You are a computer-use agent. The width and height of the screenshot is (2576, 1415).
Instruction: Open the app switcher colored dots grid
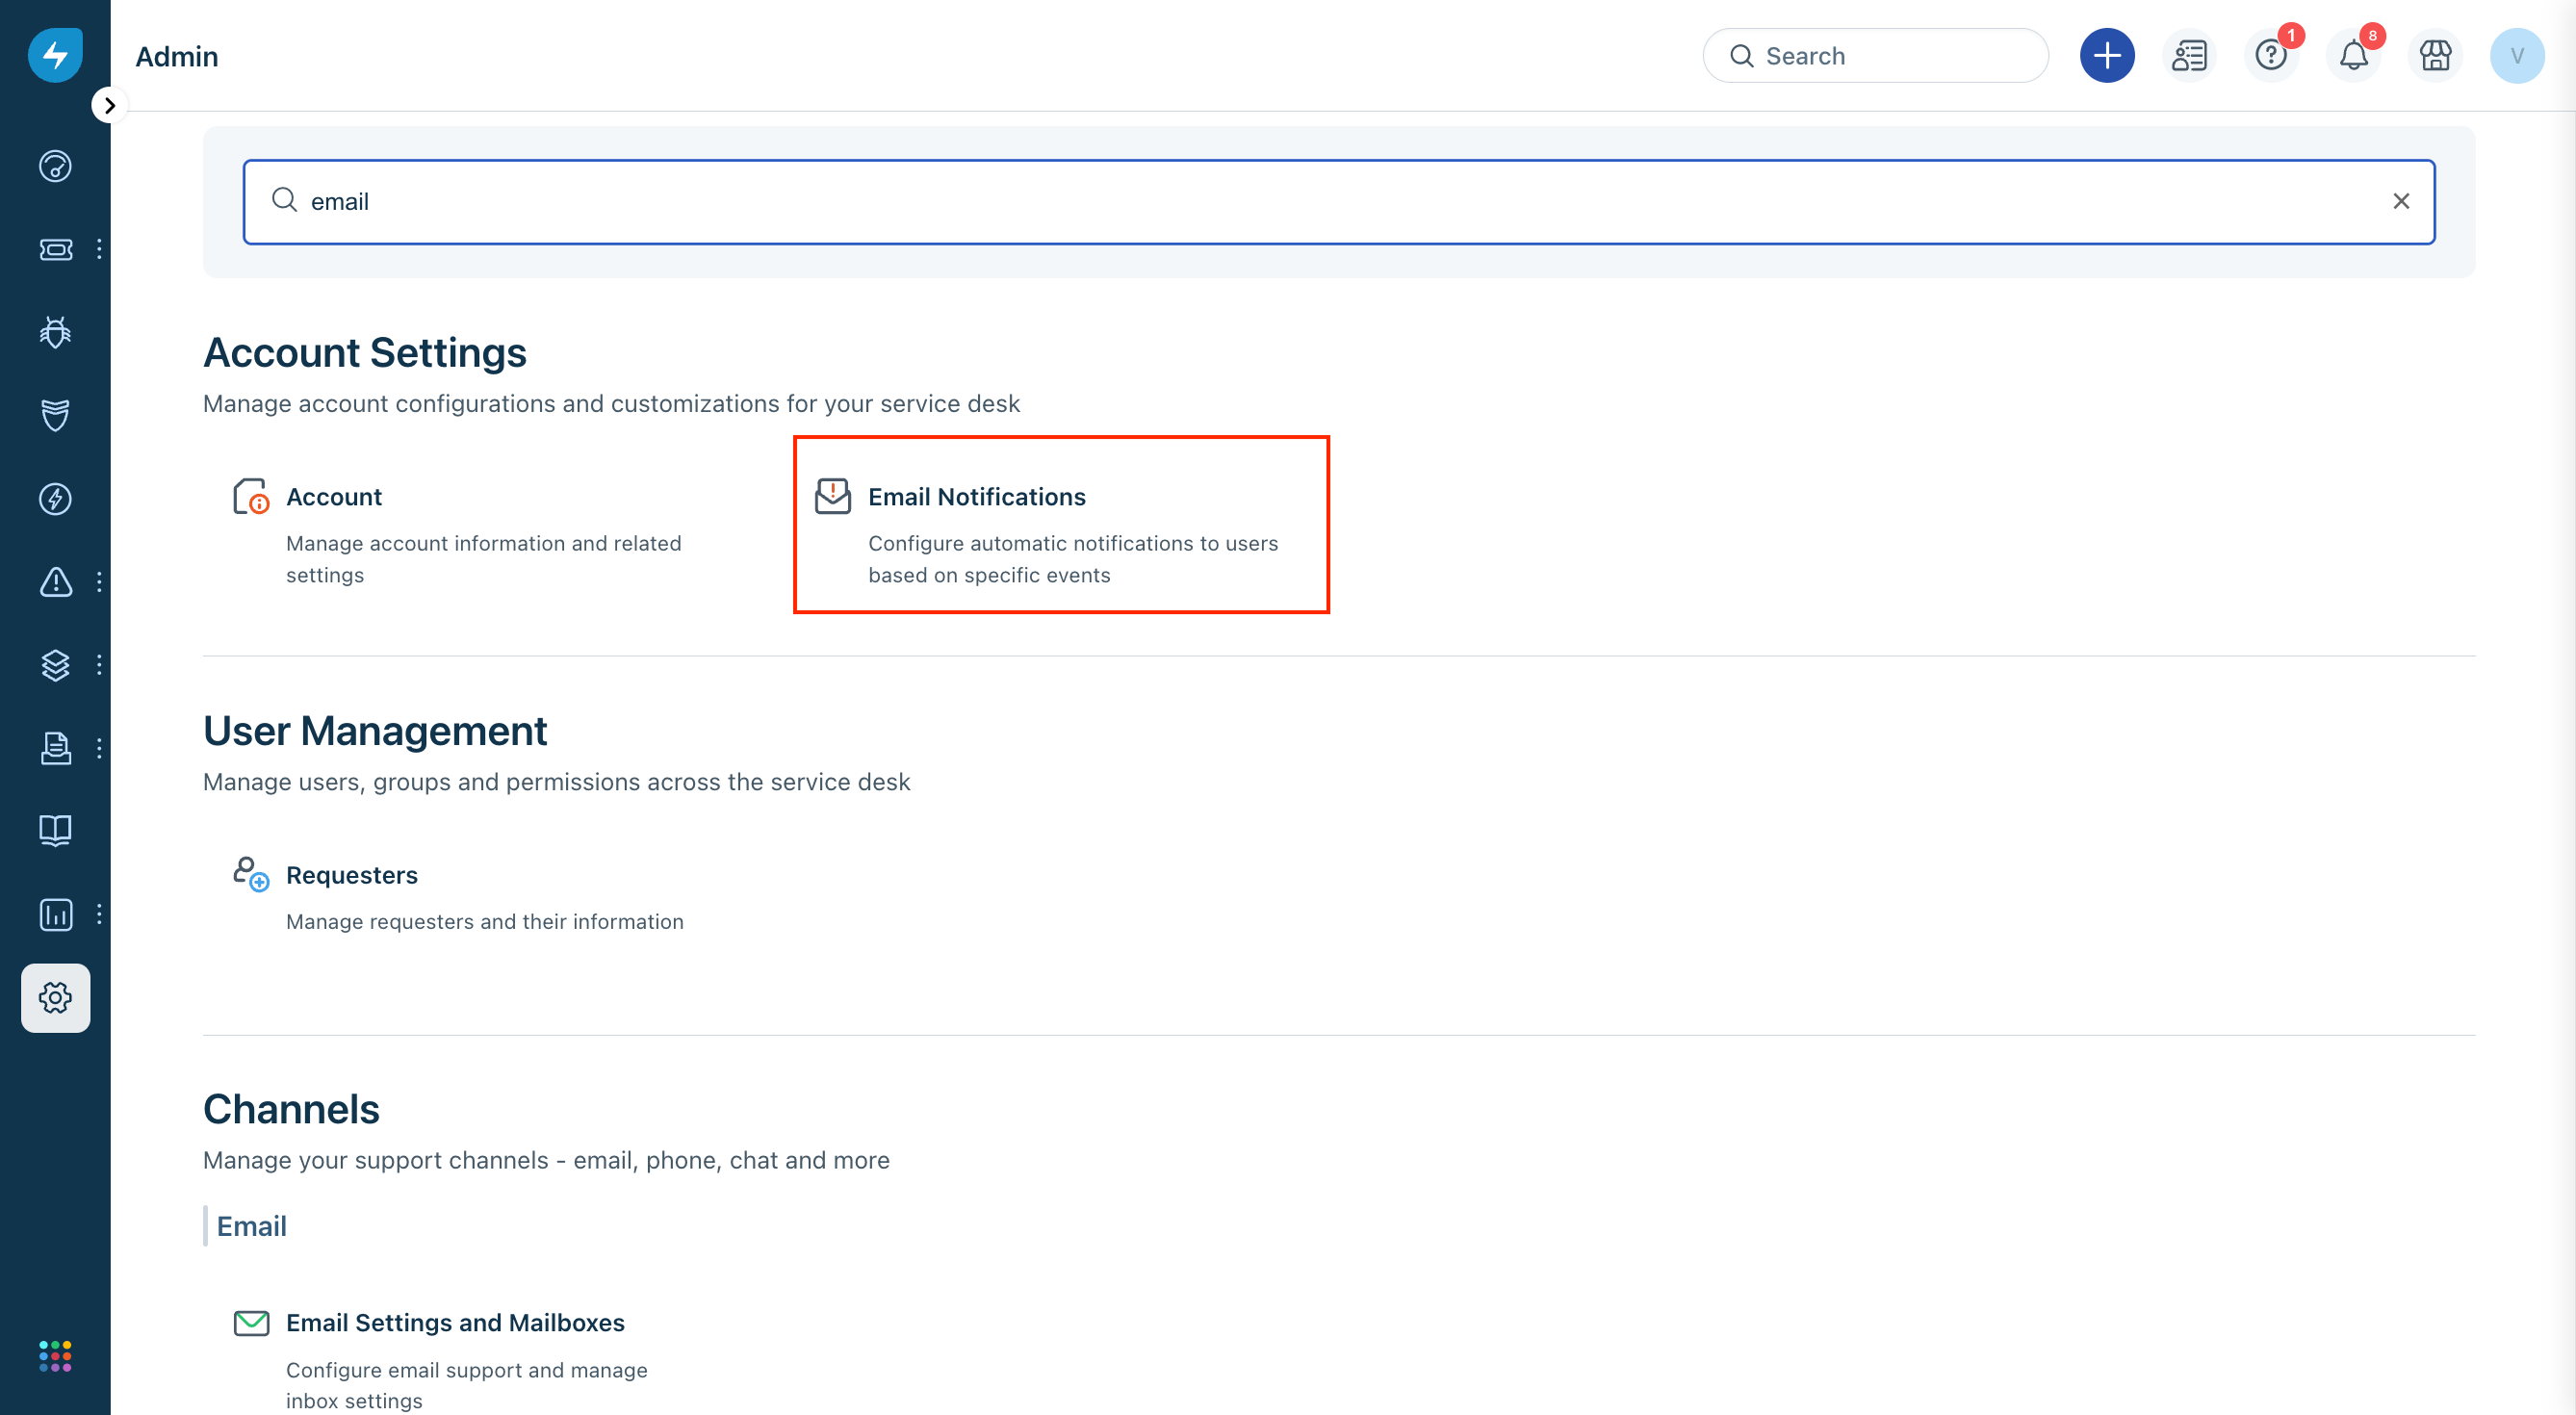click(55, 1356)
